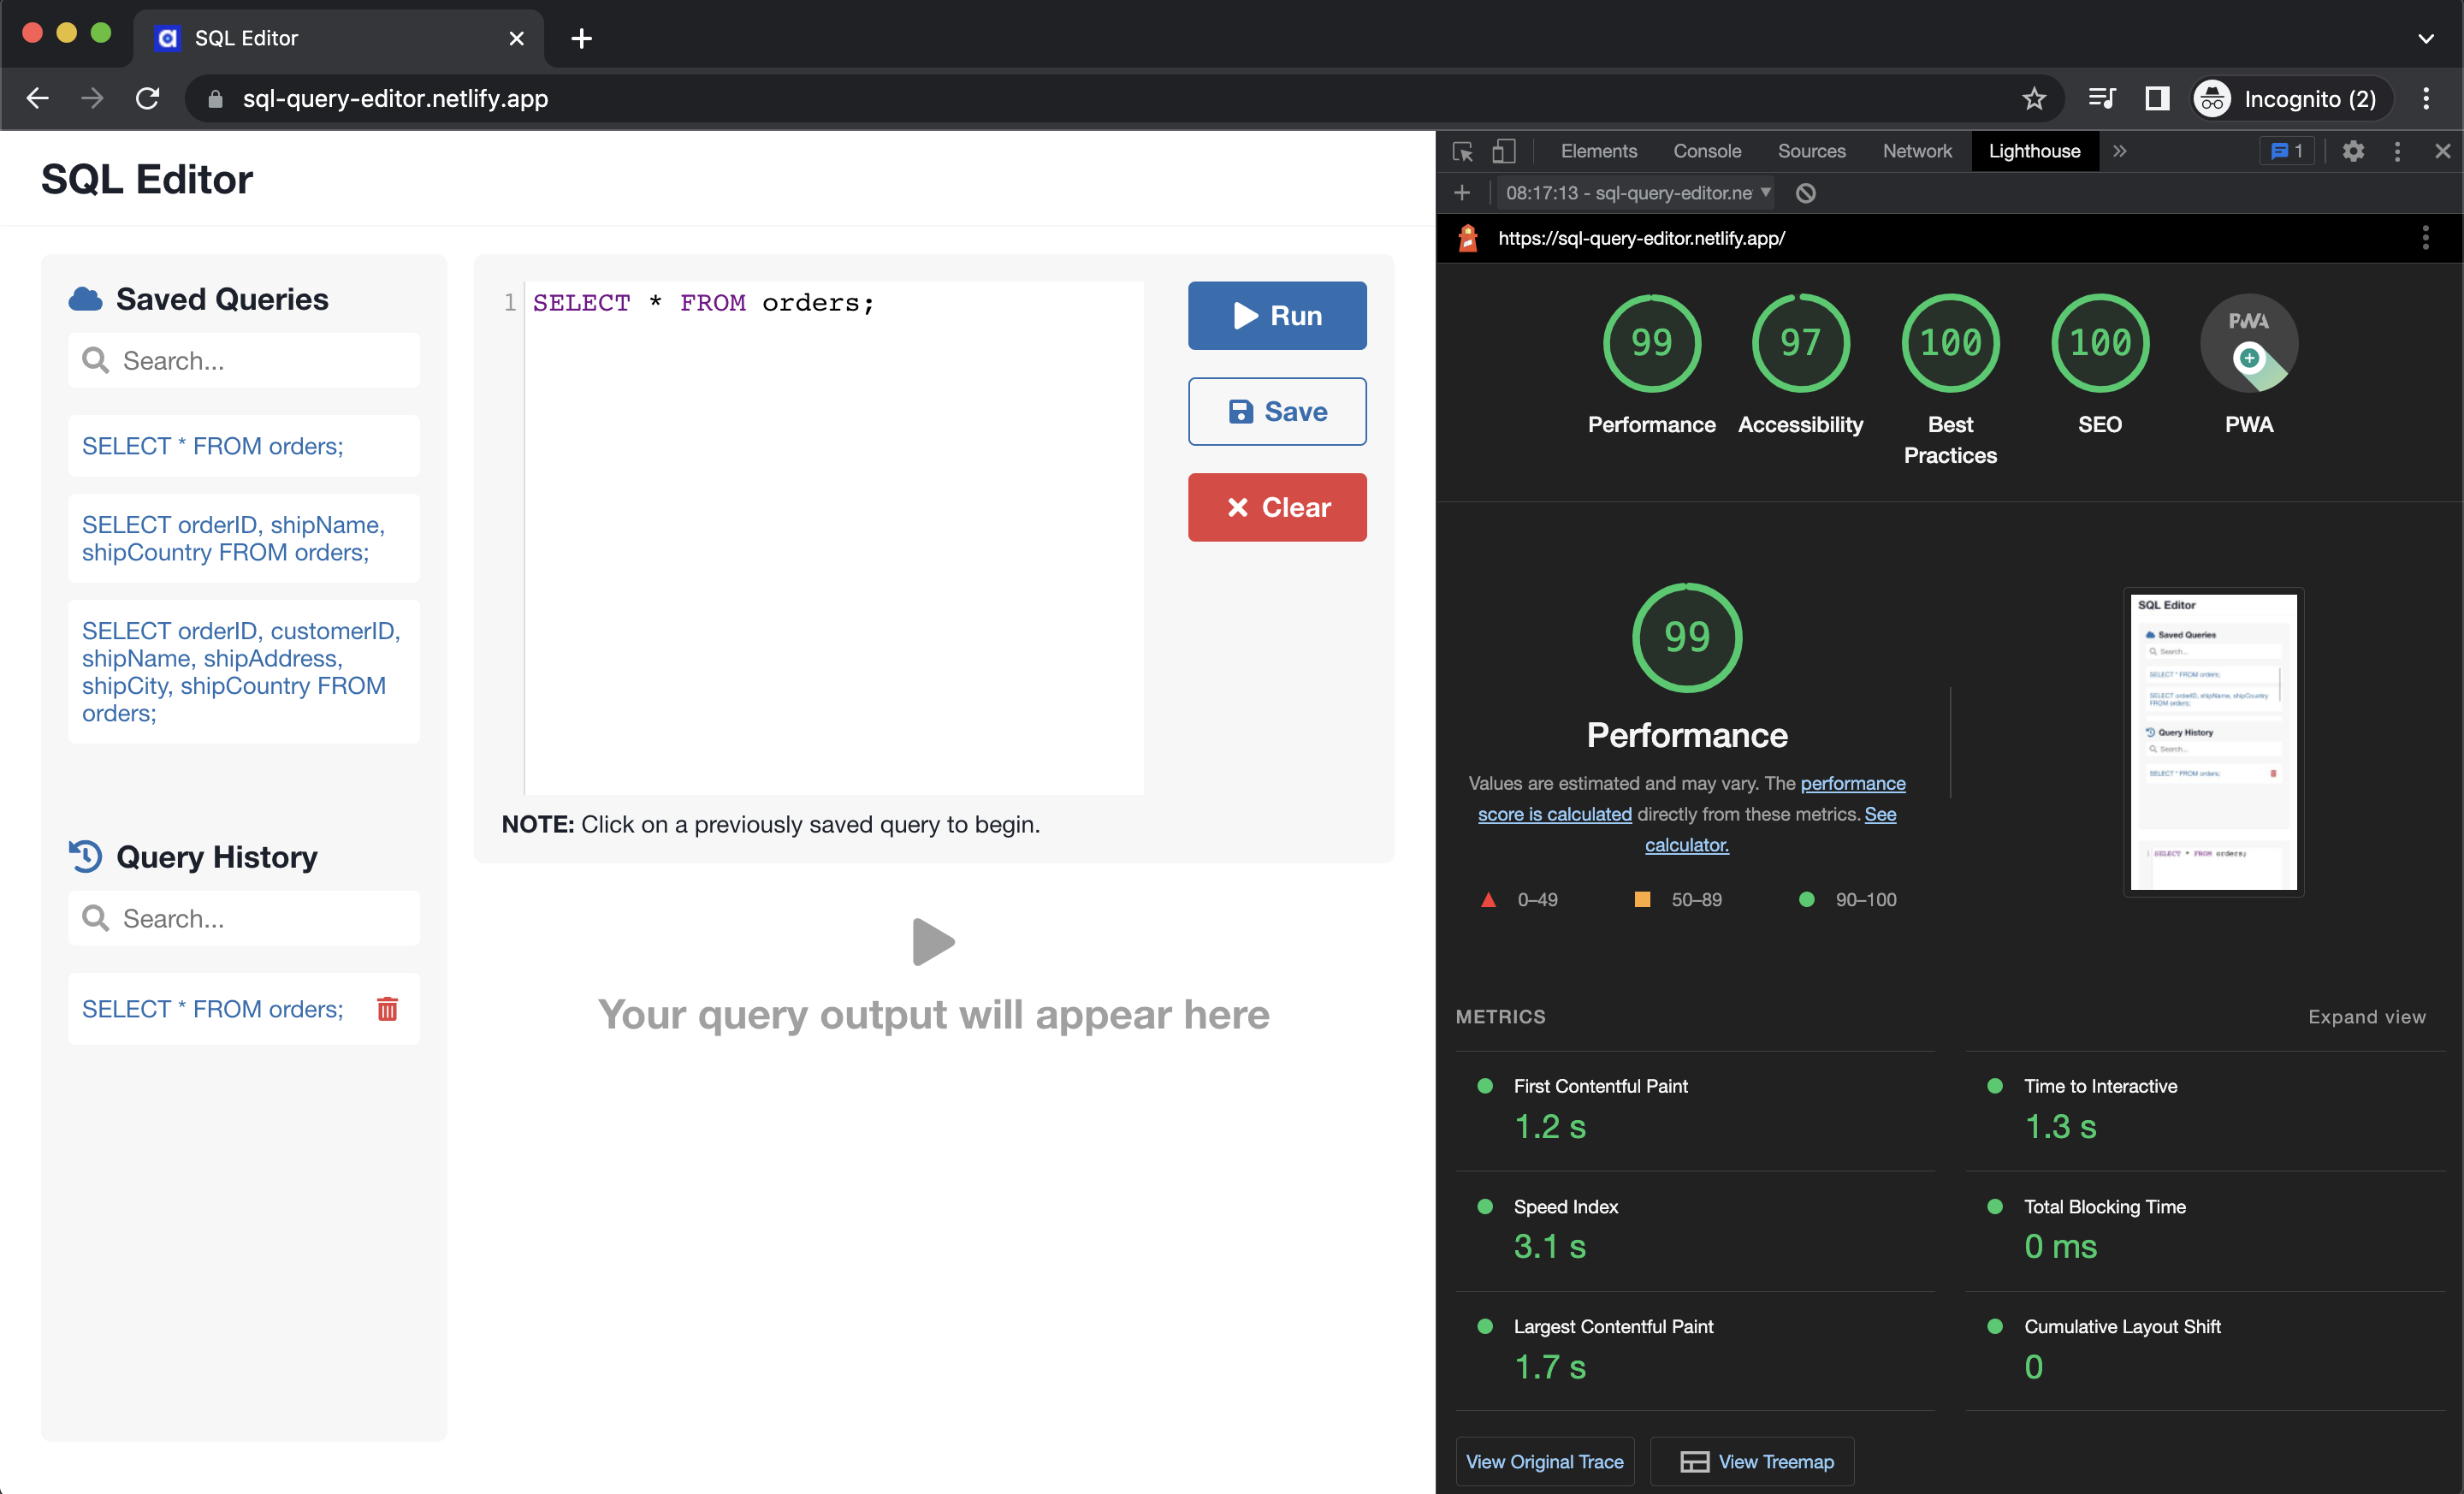Bookmark the current page with star icon
The height and width of the screenshot is (1494, 2464).
tap(2035, 98)
